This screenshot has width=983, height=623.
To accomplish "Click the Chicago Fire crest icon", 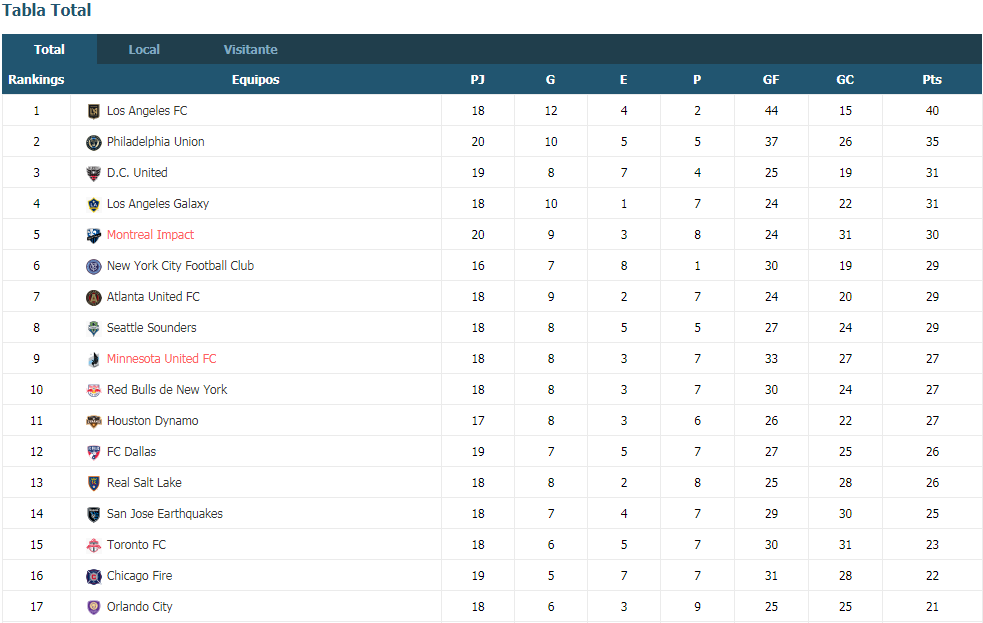I will pos(93,577).
